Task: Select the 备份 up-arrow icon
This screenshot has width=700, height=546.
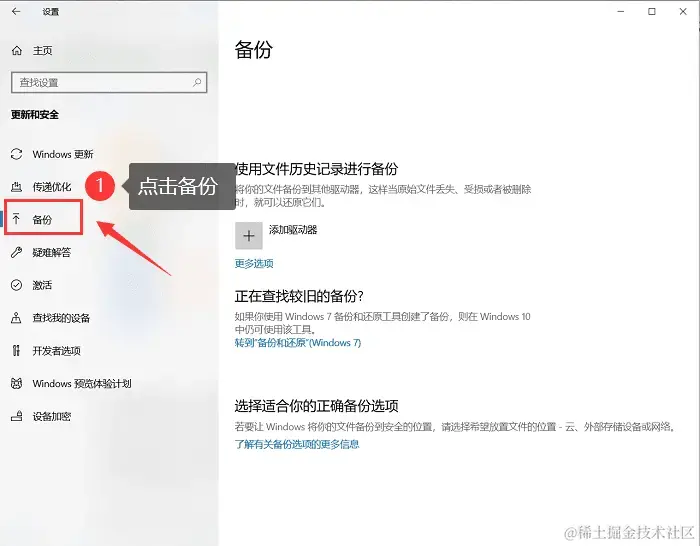Action: point(17,219)
